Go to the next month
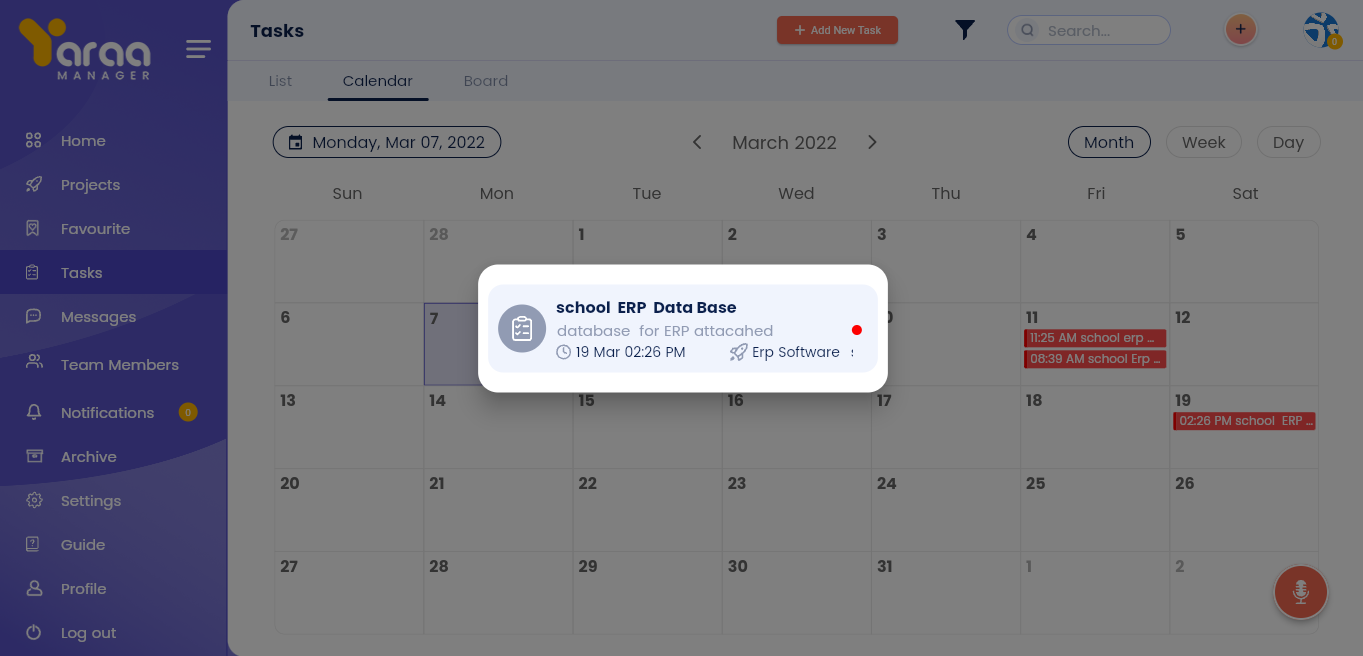Screen dimensions: 1363x656 [872, 142]
